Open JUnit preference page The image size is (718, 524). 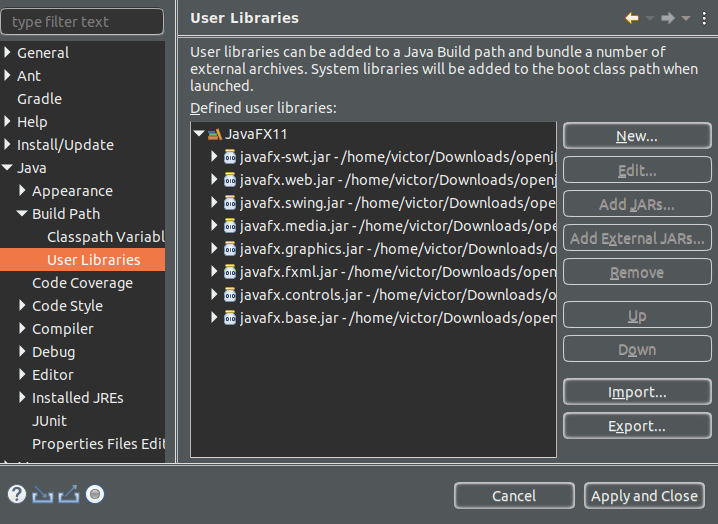coord(49,421)
